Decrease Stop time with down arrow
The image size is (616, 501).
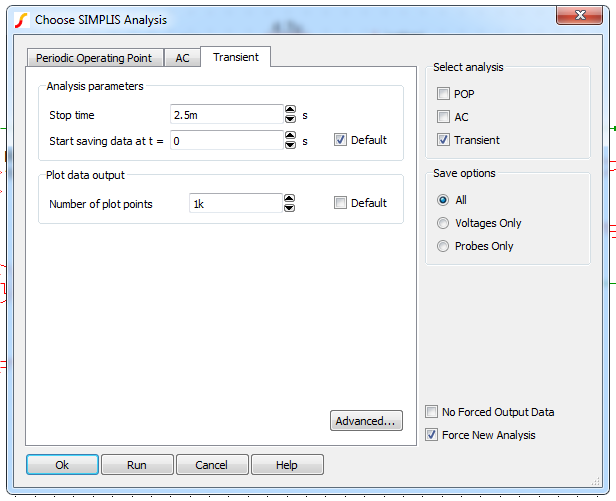pos(290,120)
